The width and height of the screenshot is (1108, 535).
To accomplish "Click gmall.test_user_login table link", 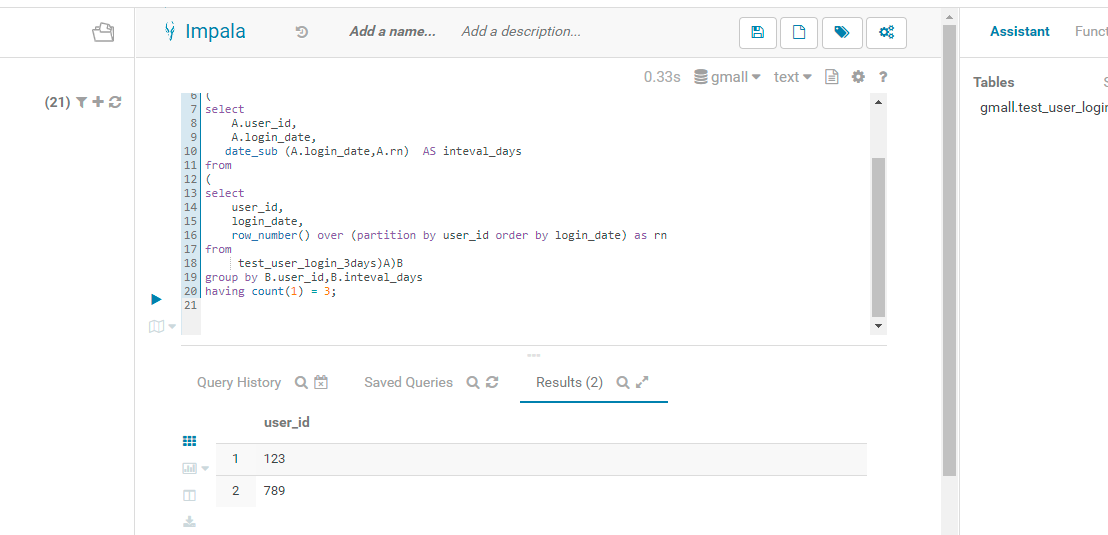I will click(x=1043, y=107).
